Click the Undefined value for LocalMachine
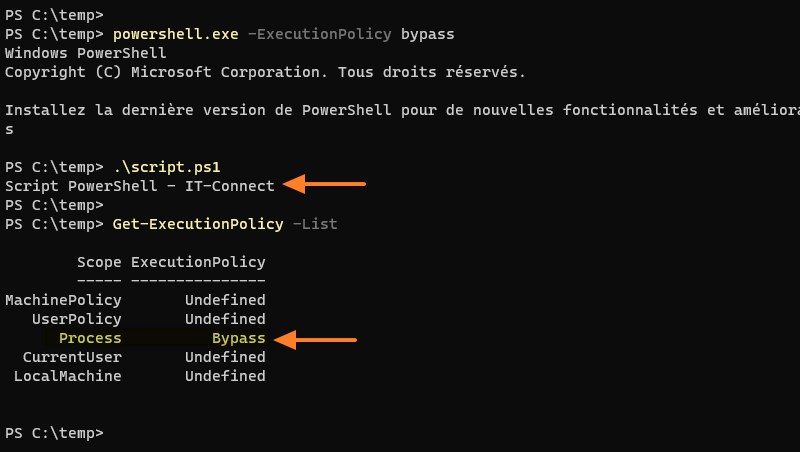The image size is (800, 452). pyautogui.click(x=225, y=376)
